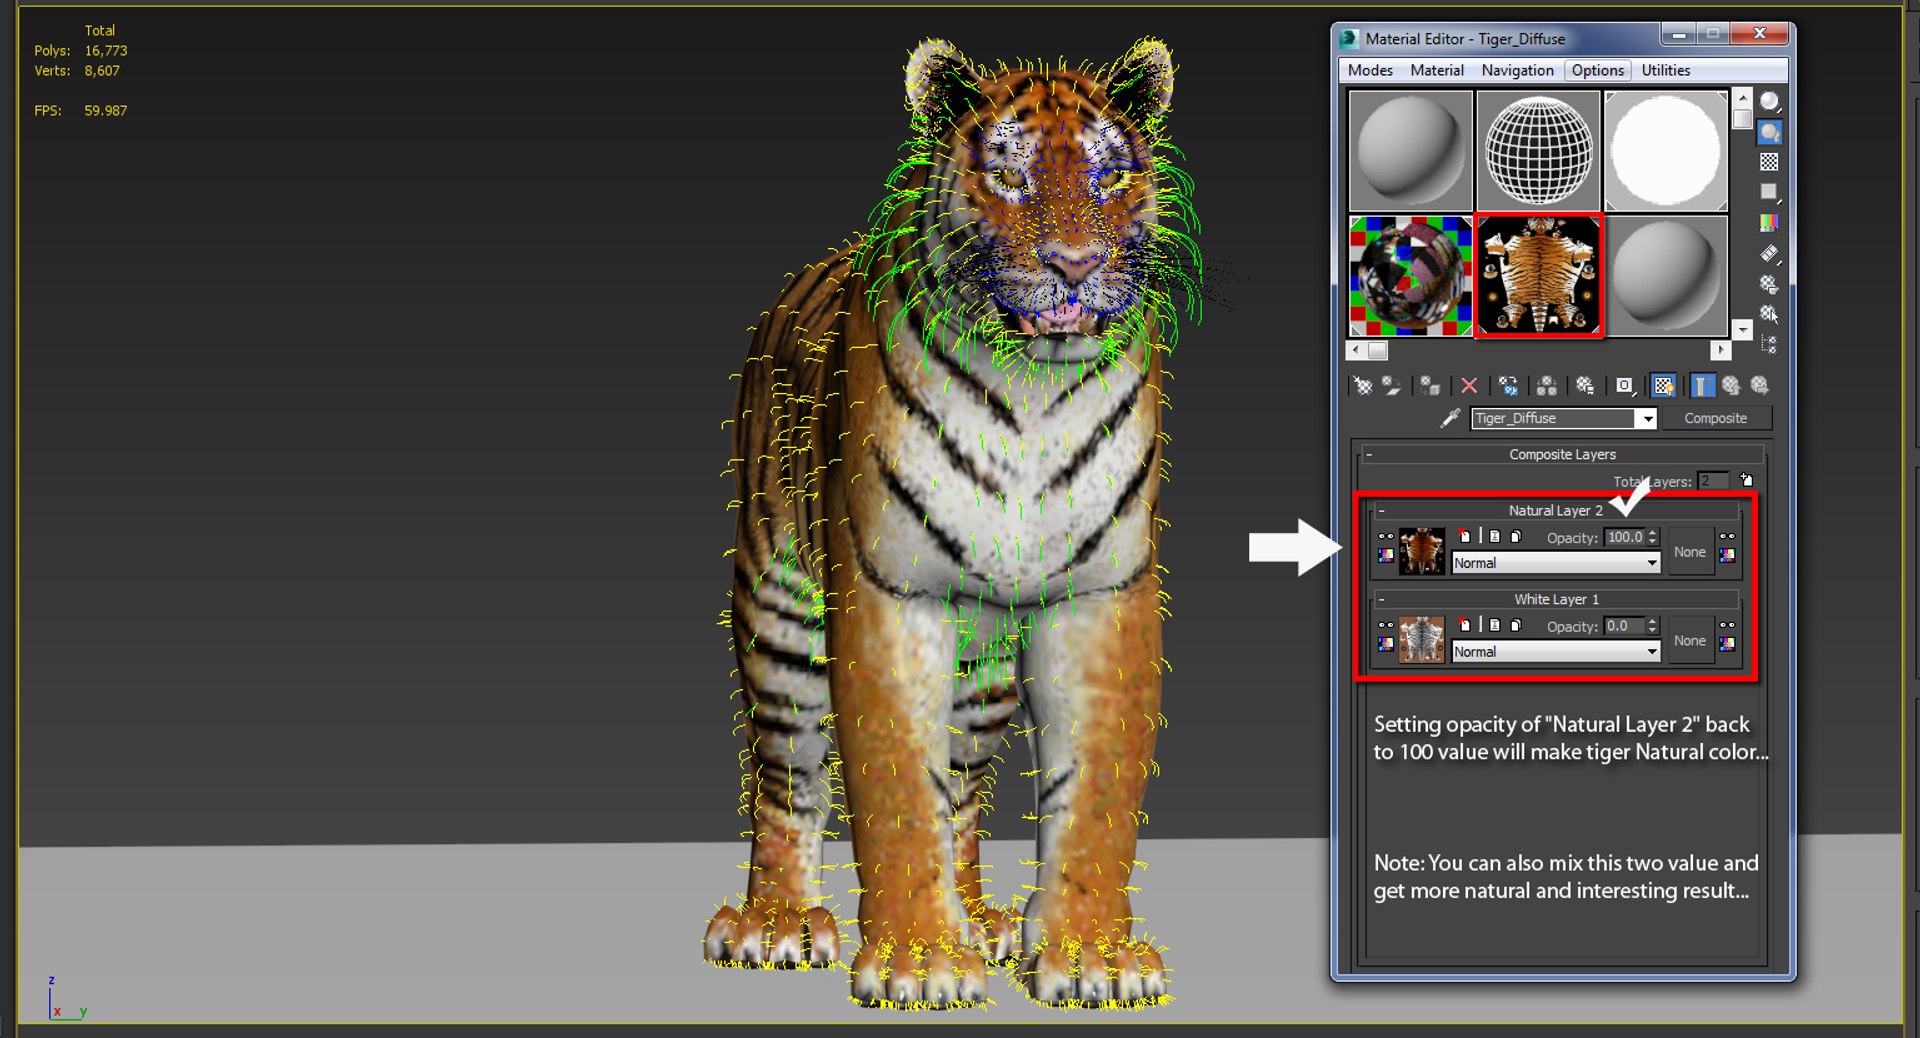1920x1038 pixels.
Task: Click the Pick Material from Object eyedropper
Action: pos(1450,418)
